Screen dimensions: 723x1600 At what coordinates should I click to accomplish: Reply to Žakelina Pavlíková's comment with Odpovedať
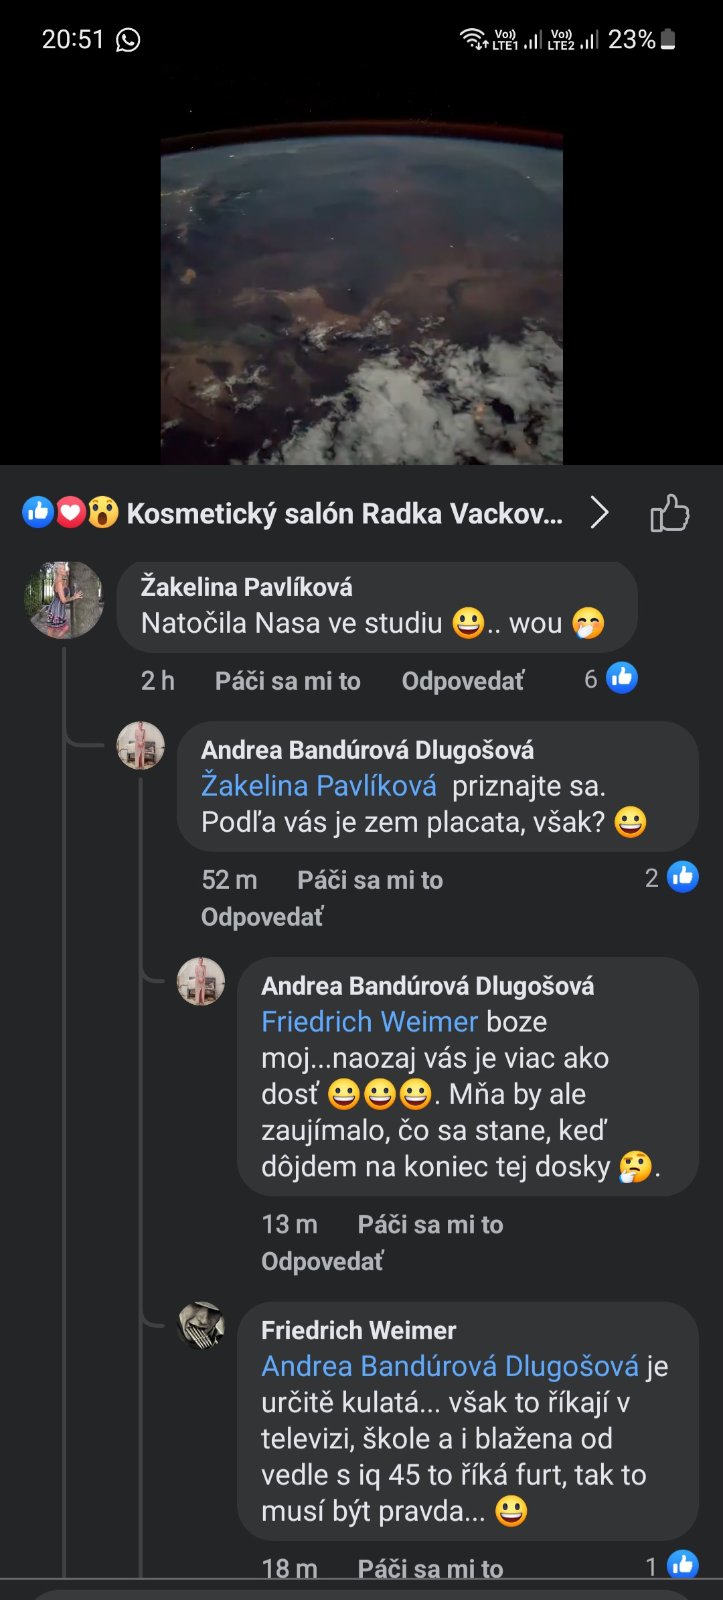462,681
